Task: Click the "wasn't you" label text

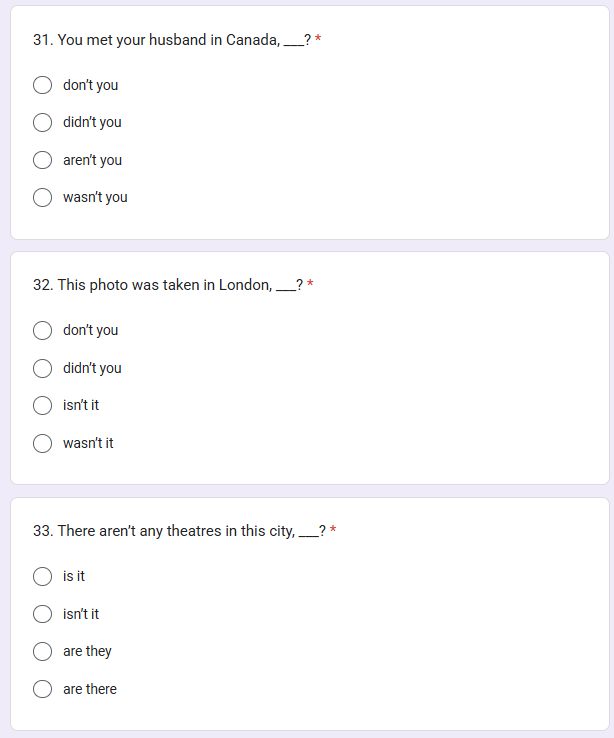Action: coord(95,197)
